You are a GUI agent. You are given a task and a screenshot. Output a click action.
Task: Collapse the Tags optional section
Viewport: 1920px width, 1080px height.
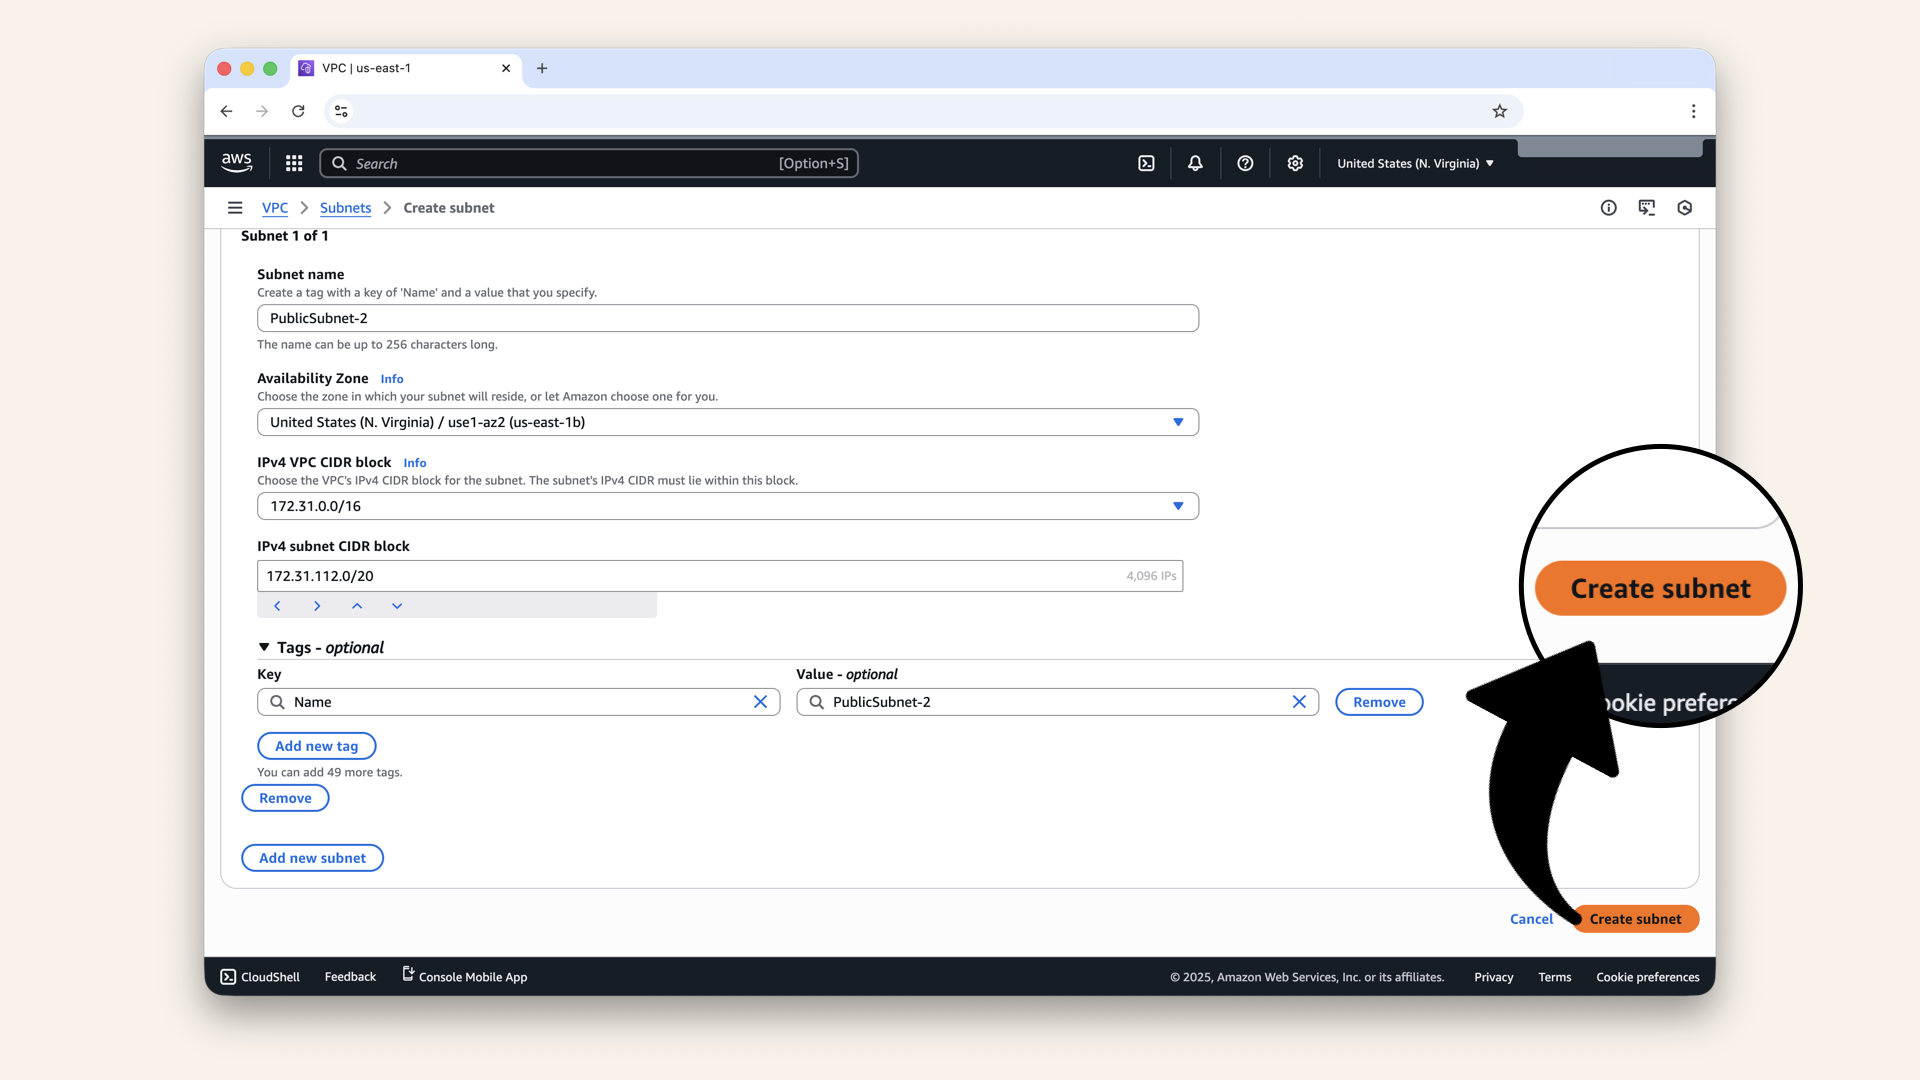tap(265, 648)
